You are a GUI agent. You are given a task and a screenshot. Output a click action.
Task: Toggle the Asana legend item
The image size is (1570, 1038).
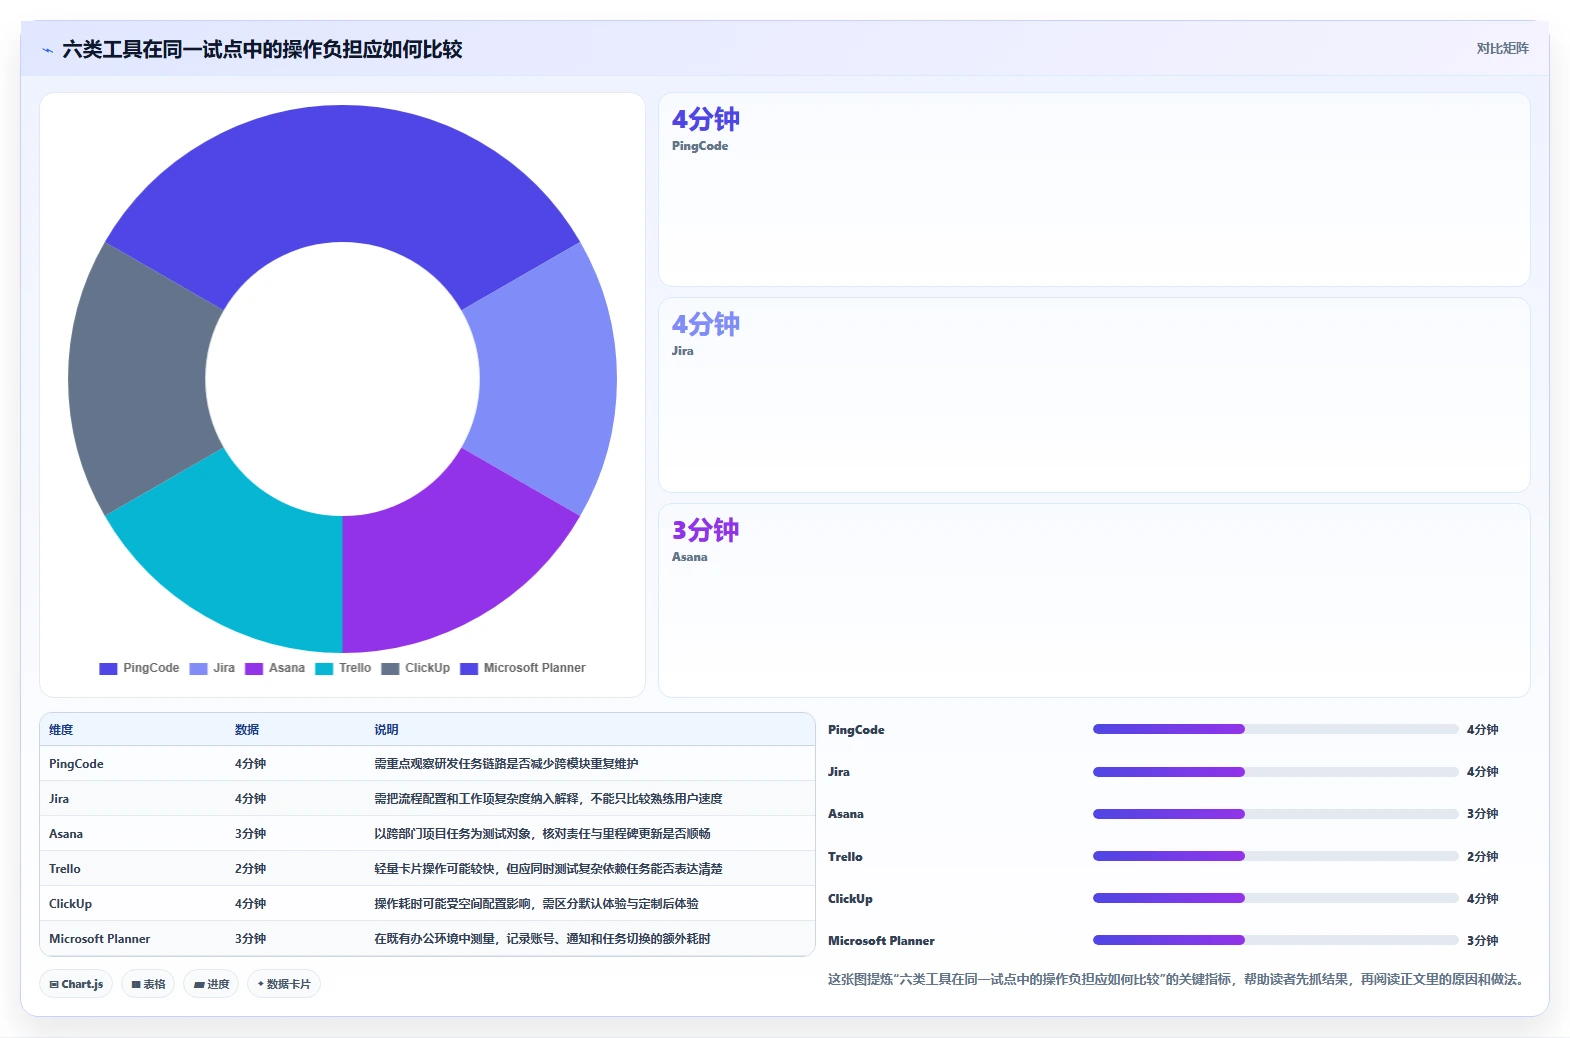tap(275, 668)
